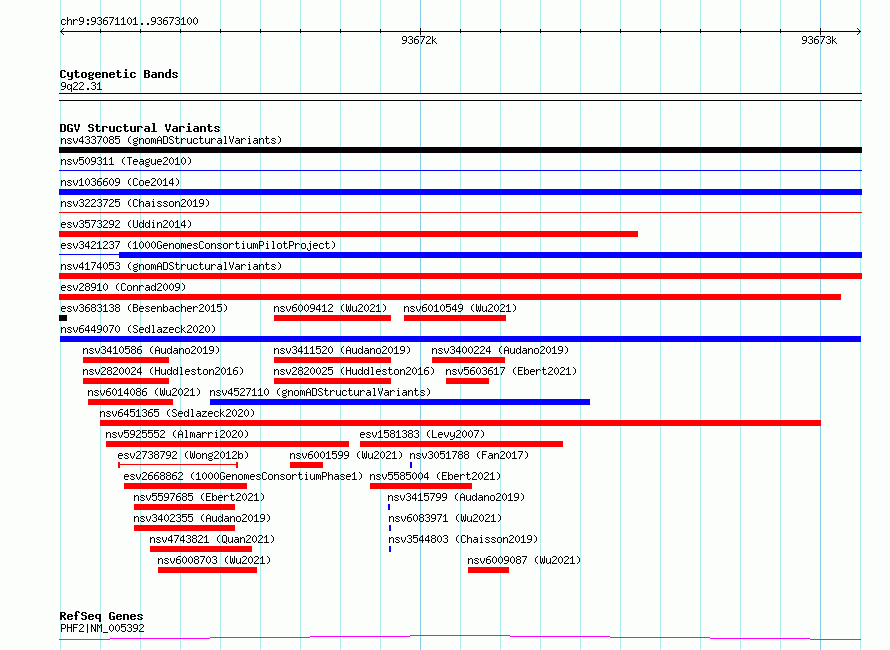Click the DGV Structural Variants track title
The image size is (890, 650).
coord(140,128)
